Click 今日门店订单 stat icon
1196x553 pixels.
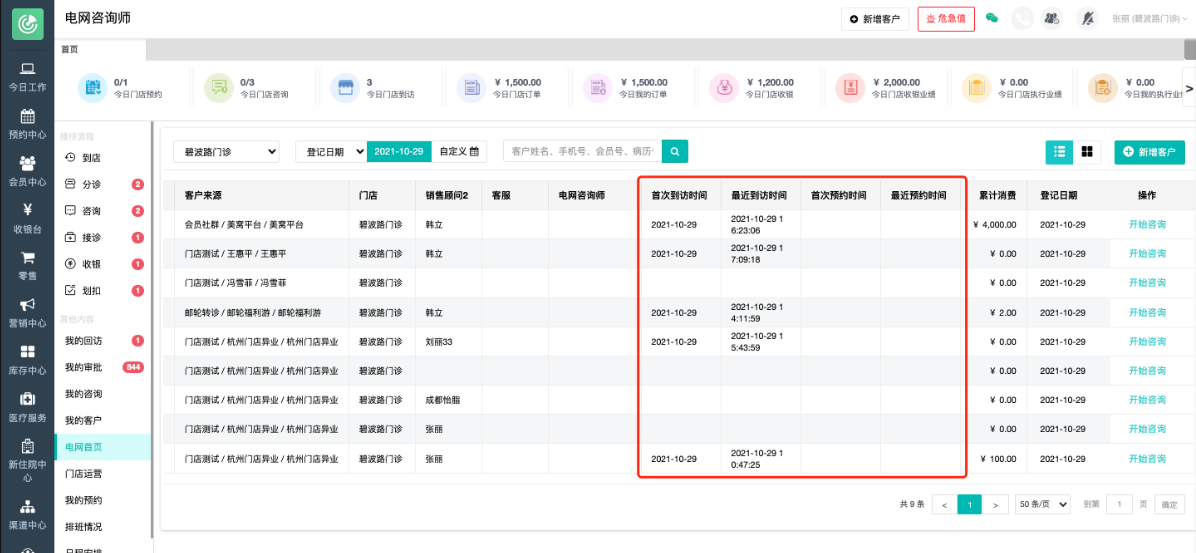471,88
